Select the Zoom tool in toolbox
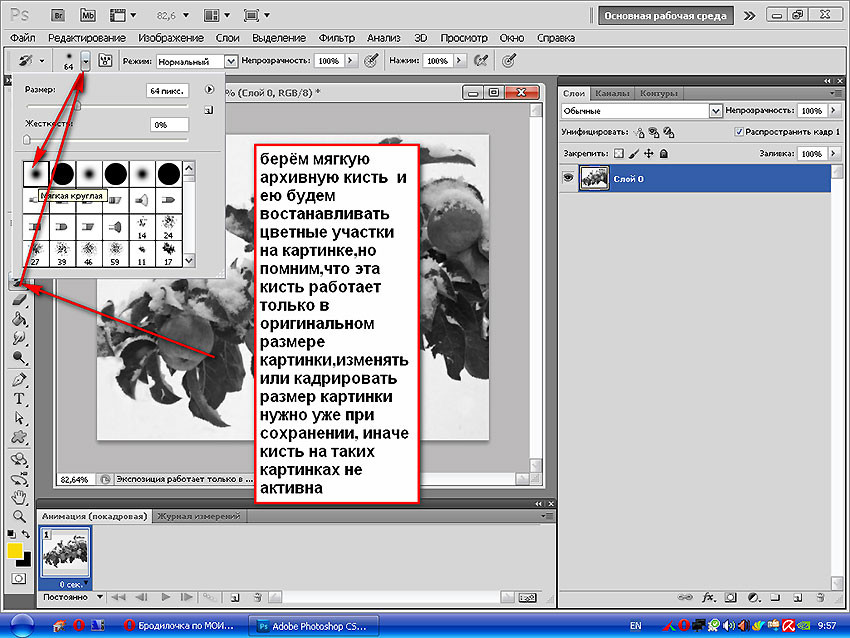Image resolution: width=850 pixels, height=638 pixels. 19,517
